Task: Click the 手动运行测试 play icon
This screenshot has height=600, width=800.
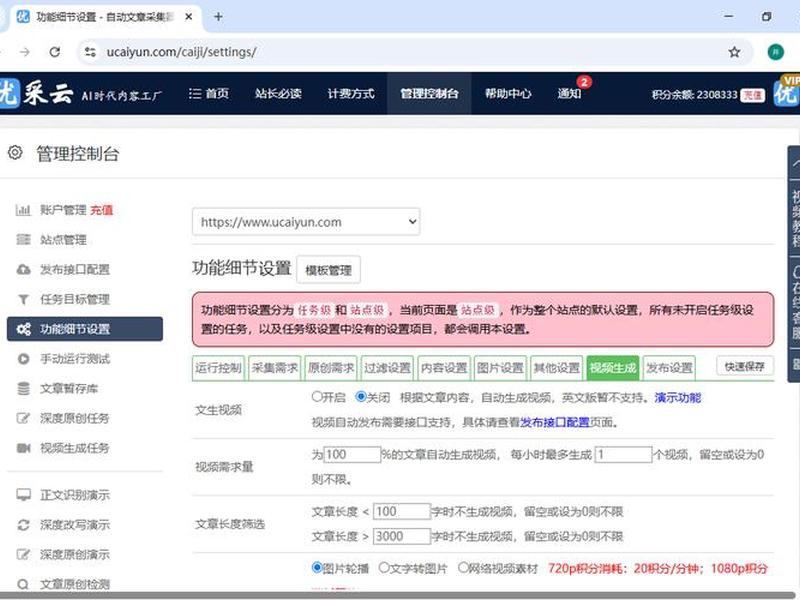Action: (23, 359)
